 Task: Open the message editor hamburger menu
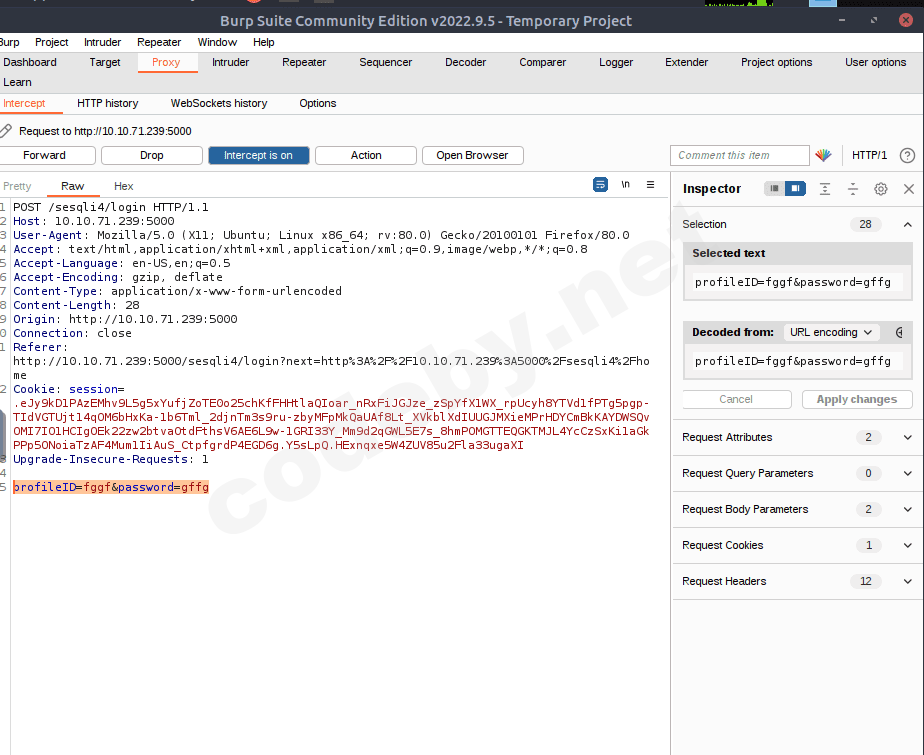pos(650,185)
